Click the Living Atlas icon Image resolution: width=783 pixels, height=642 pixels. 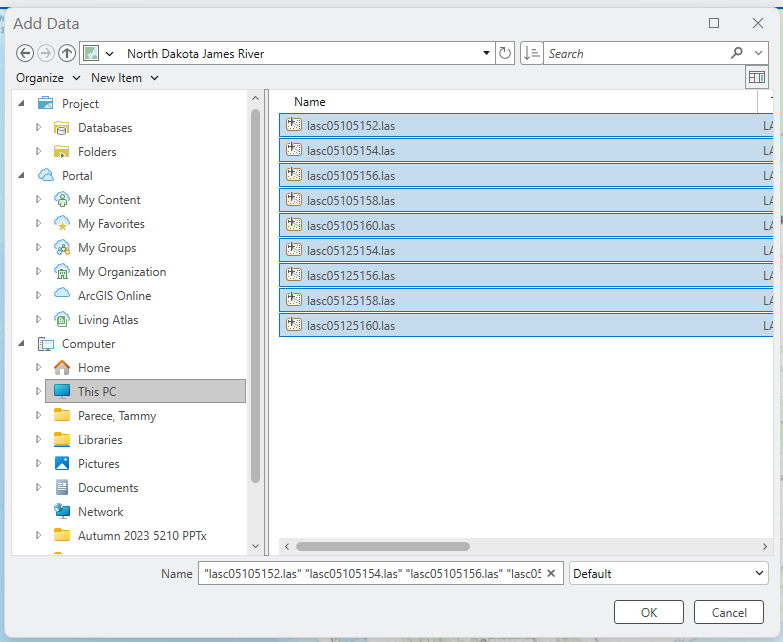click(x=61, y=319)
